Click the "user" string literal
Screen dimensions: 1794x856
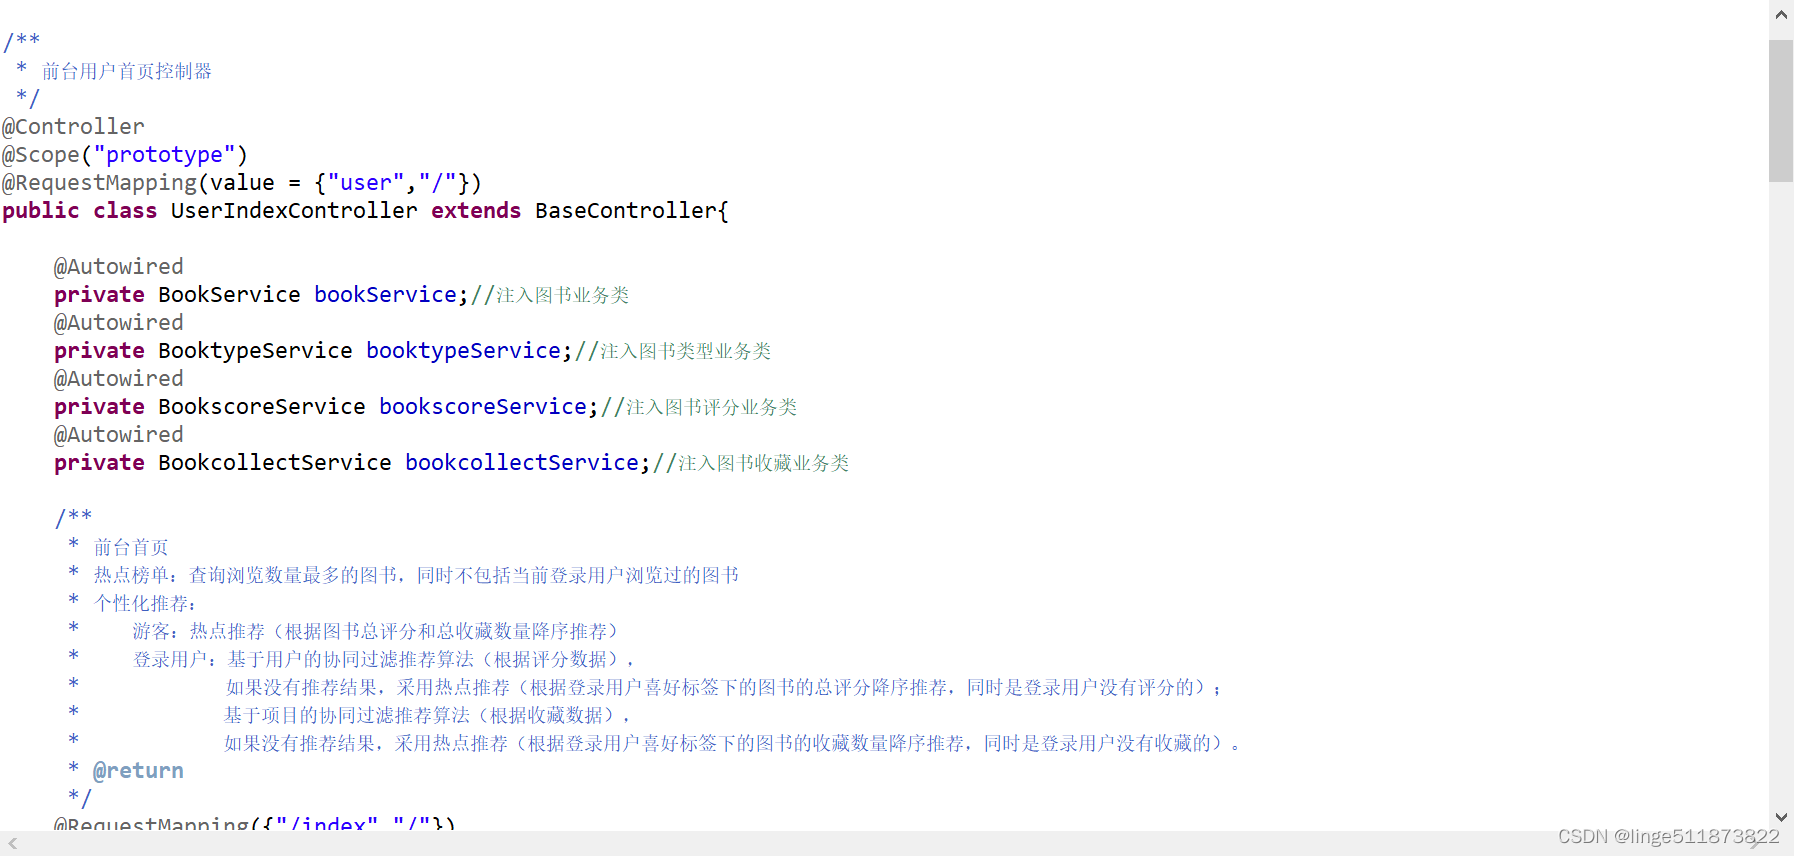pos(366,183)
